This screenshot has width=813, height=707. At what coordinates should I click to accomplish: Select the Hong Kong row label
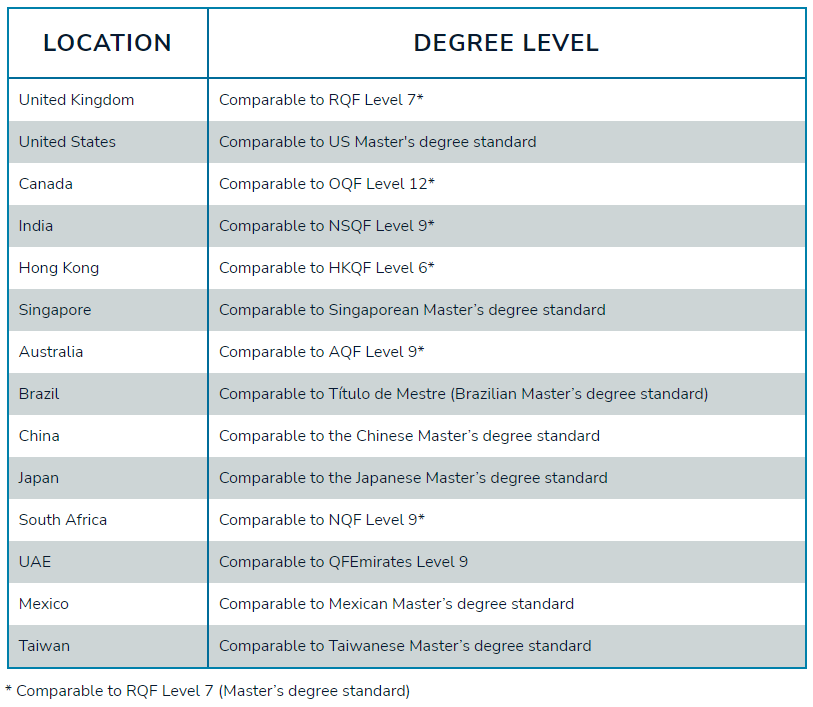(x=59, y=268)
